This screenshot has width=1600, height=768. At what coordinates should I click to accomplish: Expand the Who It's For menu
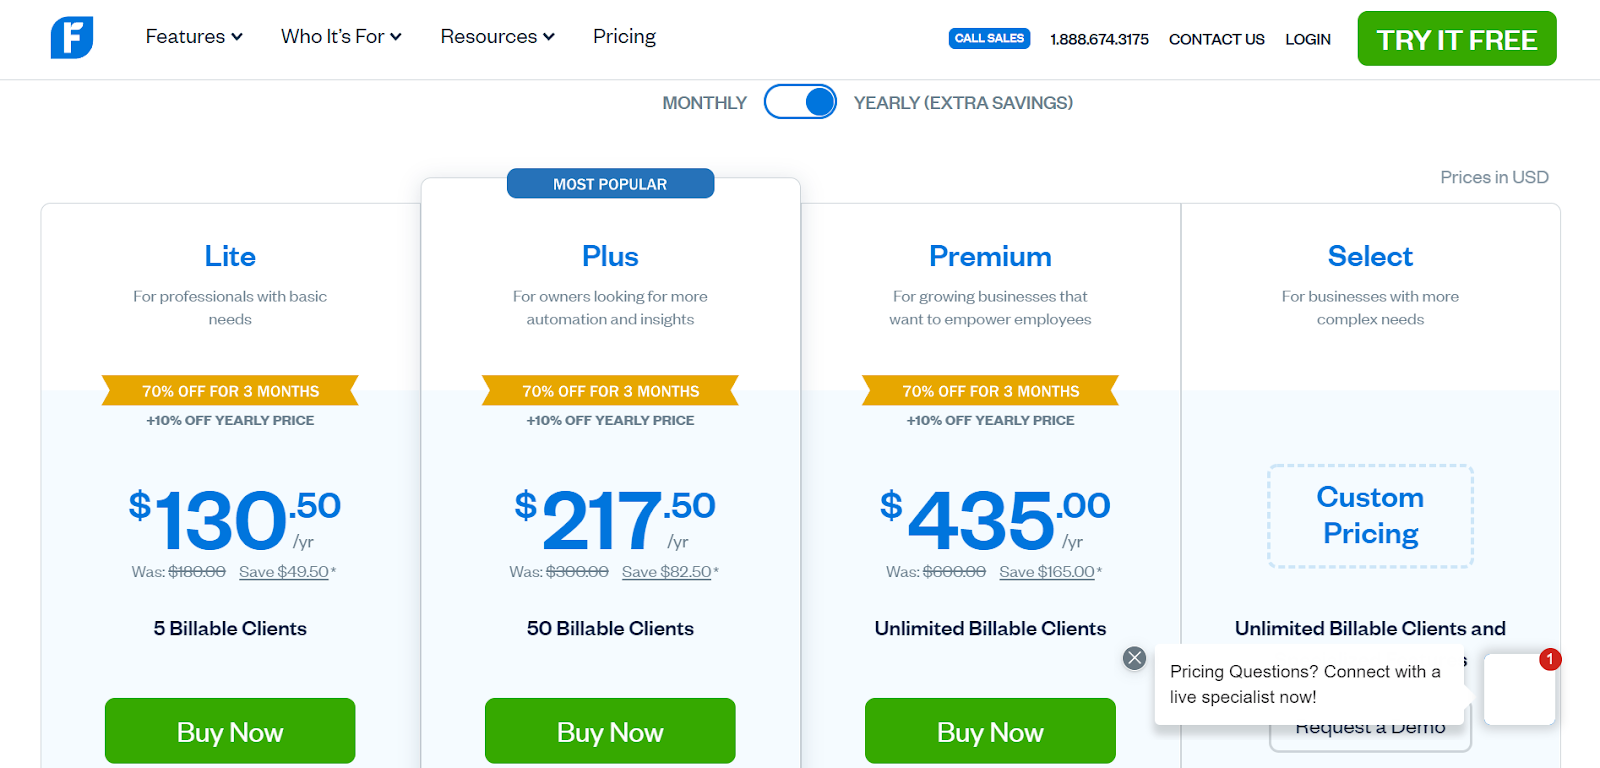341,37
